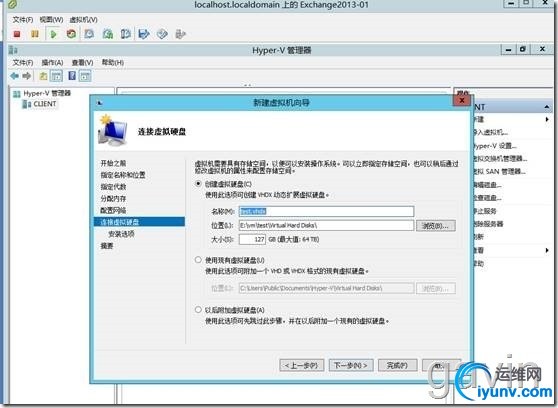Viewport: 558px width, 408px height.
Task: Select Hyper-V 管理器 tree root node
Action: click(47, 93)
